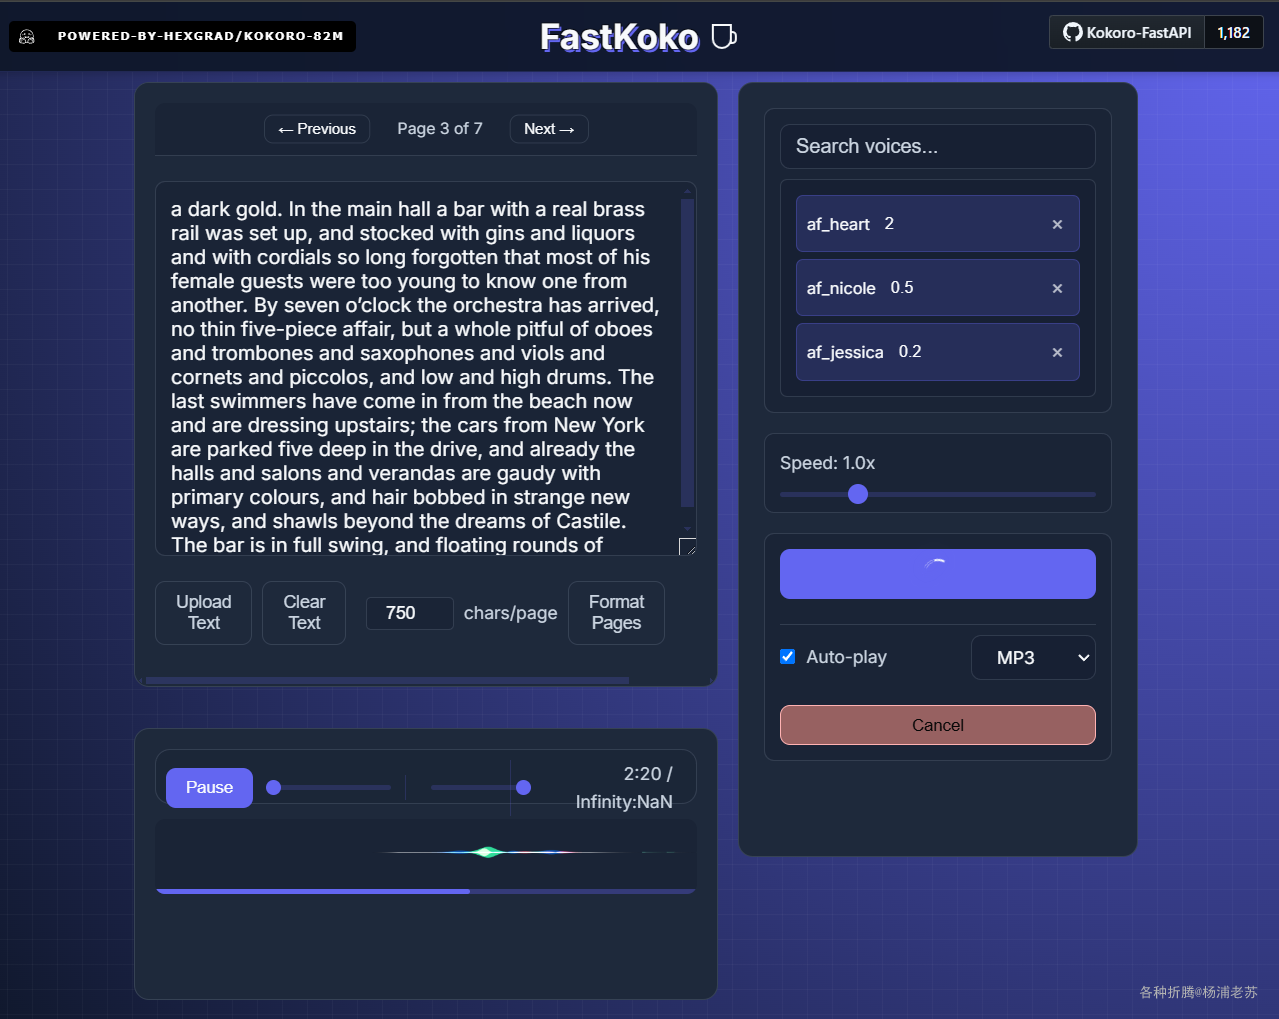Click the 1,182 stars count
1279x1019 pixels.
point(1234,32)
